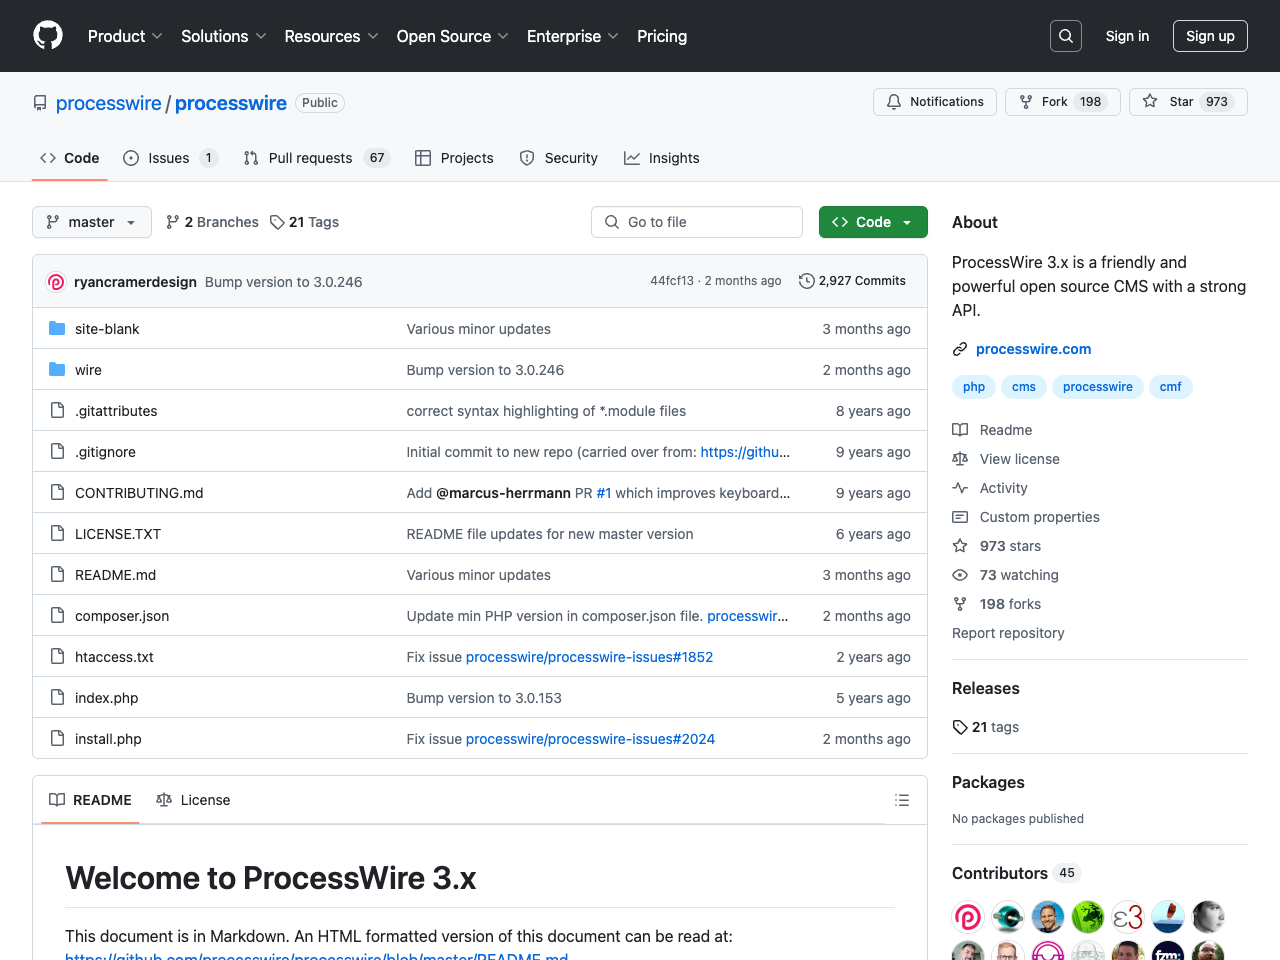Select the License tab in README panel

tap(193, 800)
